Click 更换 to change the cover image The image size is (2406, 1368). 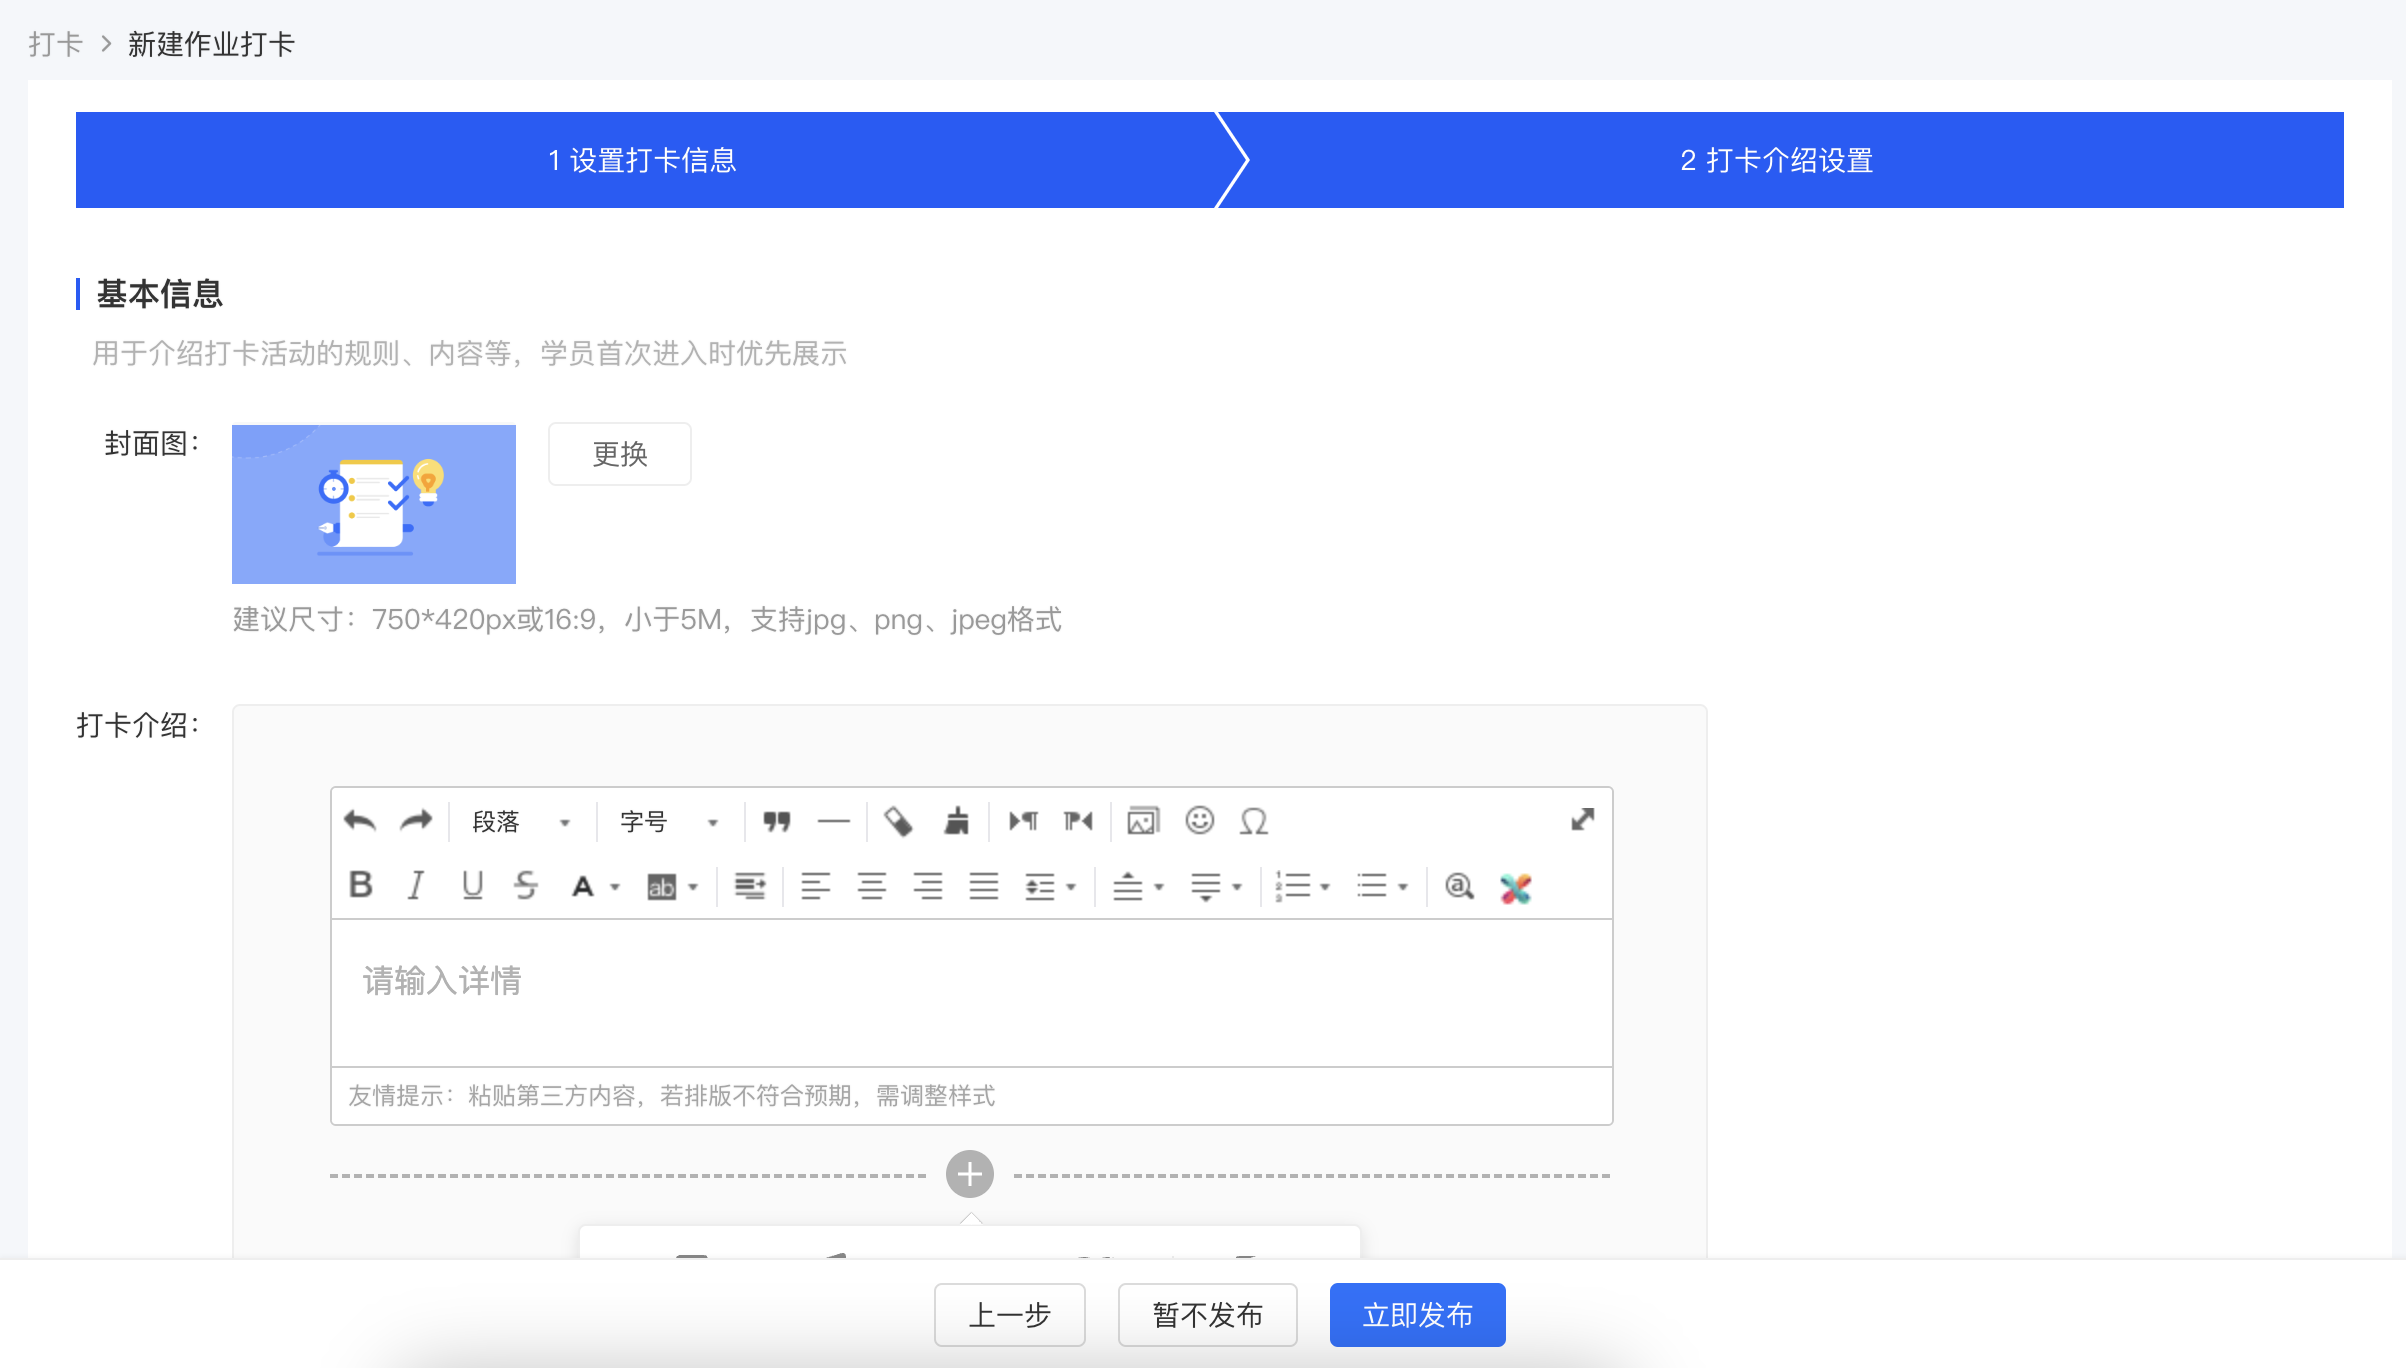coord(620,454)
